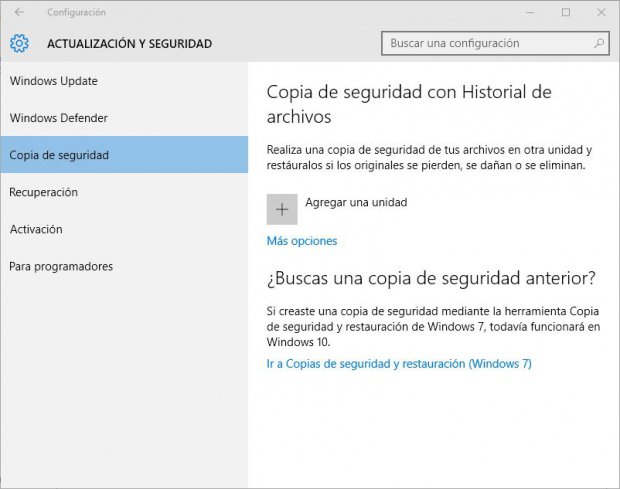Minimize the Configuración window
Viewport: 620px width, 489px height.
530,12
